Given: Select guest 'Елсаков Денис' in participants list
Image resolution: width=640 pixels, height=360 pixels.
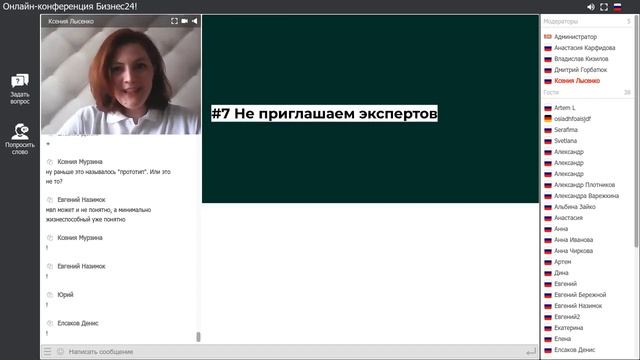Looking at the screenshot, I should 575,350.
